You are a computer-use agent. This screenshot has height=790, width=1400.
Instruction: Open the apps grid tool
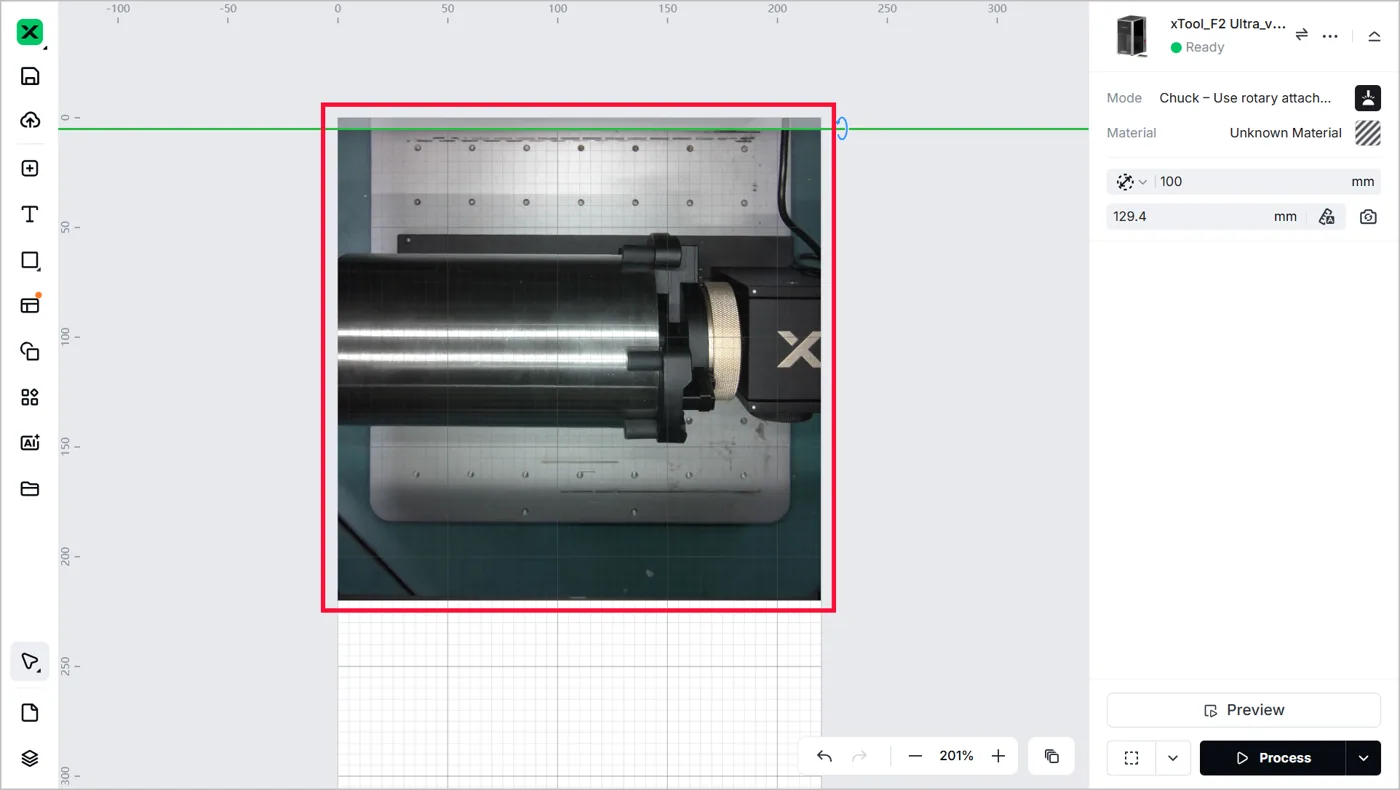pos(30,397)
